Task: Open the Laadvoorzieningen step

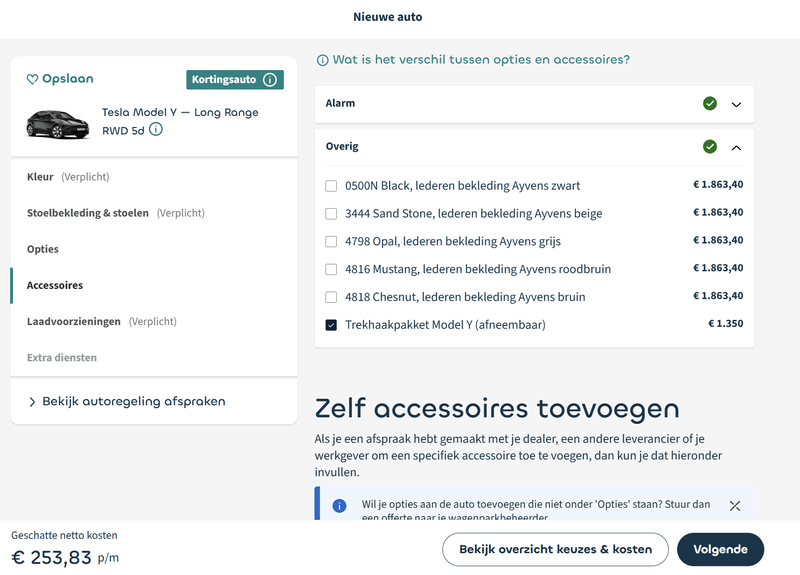Action: tap(74, 321)
